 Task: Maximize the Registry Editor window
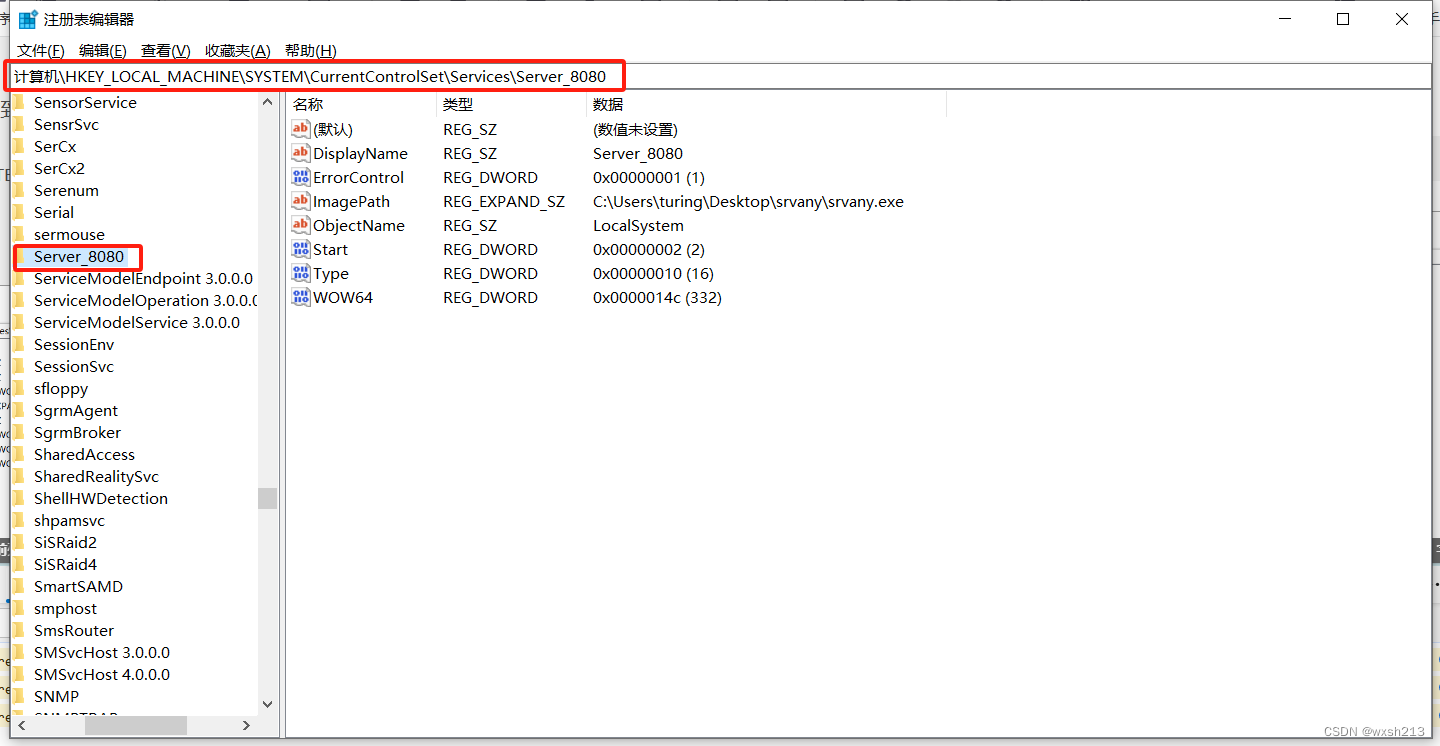coord(1343,19)
